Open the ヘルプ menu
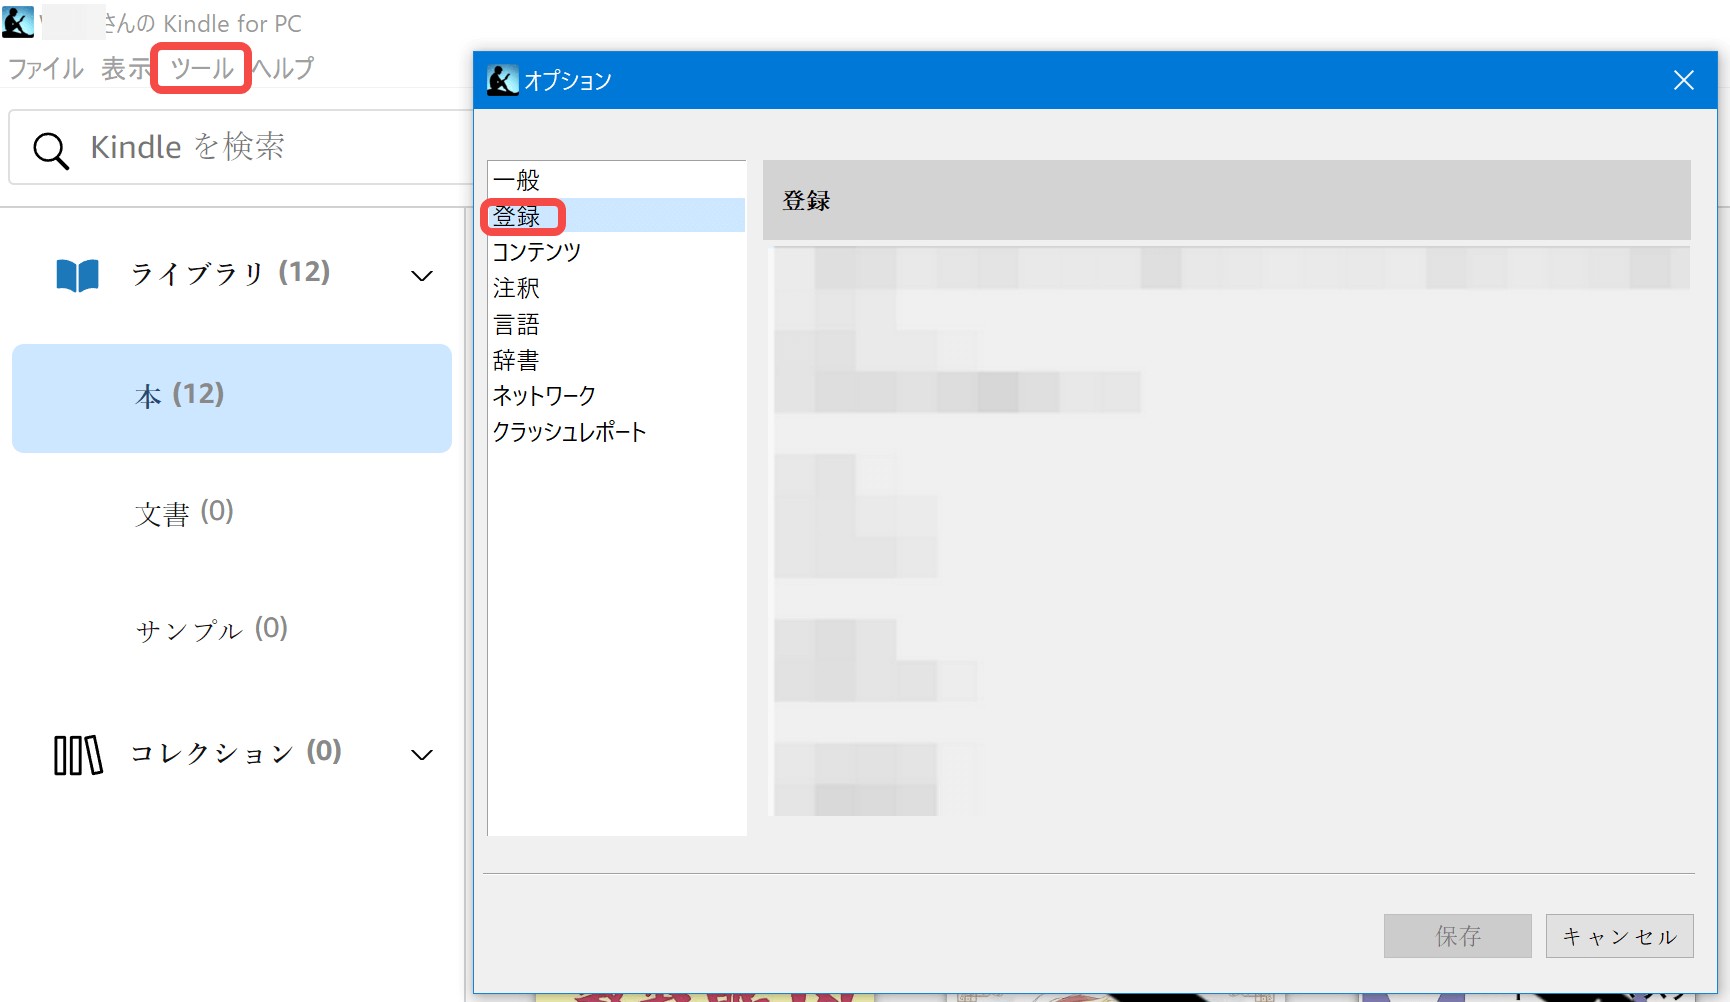The image size is (1730, 1002). pos(283,68)
